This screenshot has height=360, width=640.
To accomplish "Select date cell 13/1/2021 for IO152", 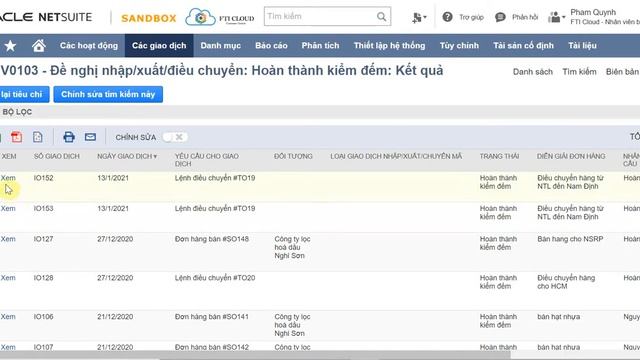I will pyautogui.click(x=113, y=178).
